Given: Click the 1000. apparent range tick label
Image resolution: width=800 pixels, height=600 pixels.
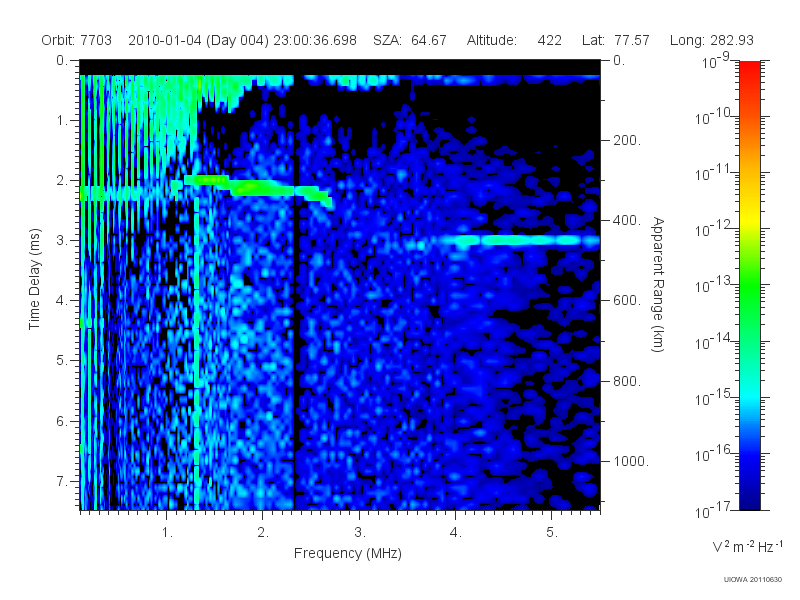Looking at the screenshot, I should (631, 462).
